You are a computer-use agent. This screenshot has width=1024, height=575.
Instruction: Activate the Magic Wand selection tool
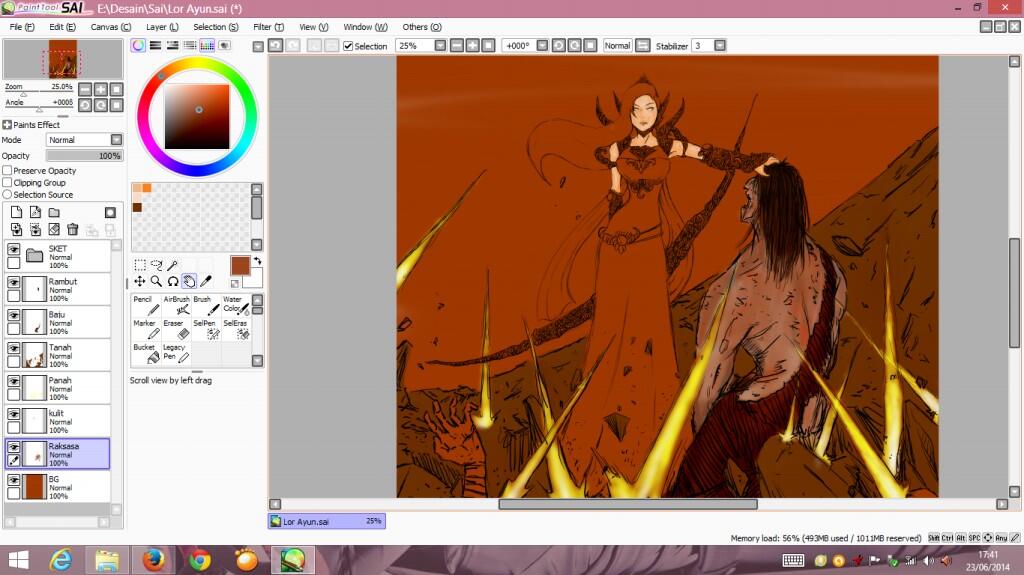[x=173, y=265]
